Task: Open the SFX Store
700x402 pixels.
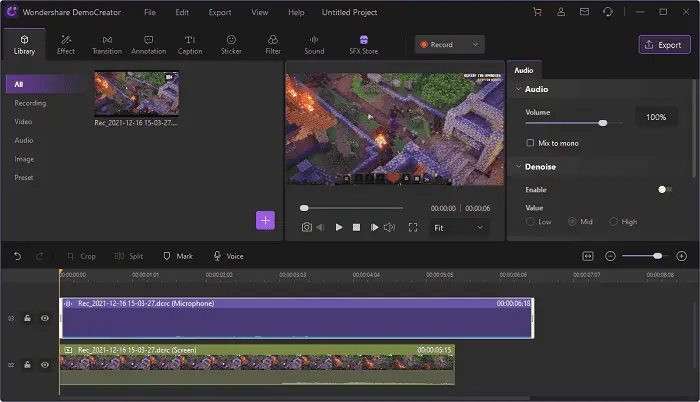Action: (x=364, y=45)
